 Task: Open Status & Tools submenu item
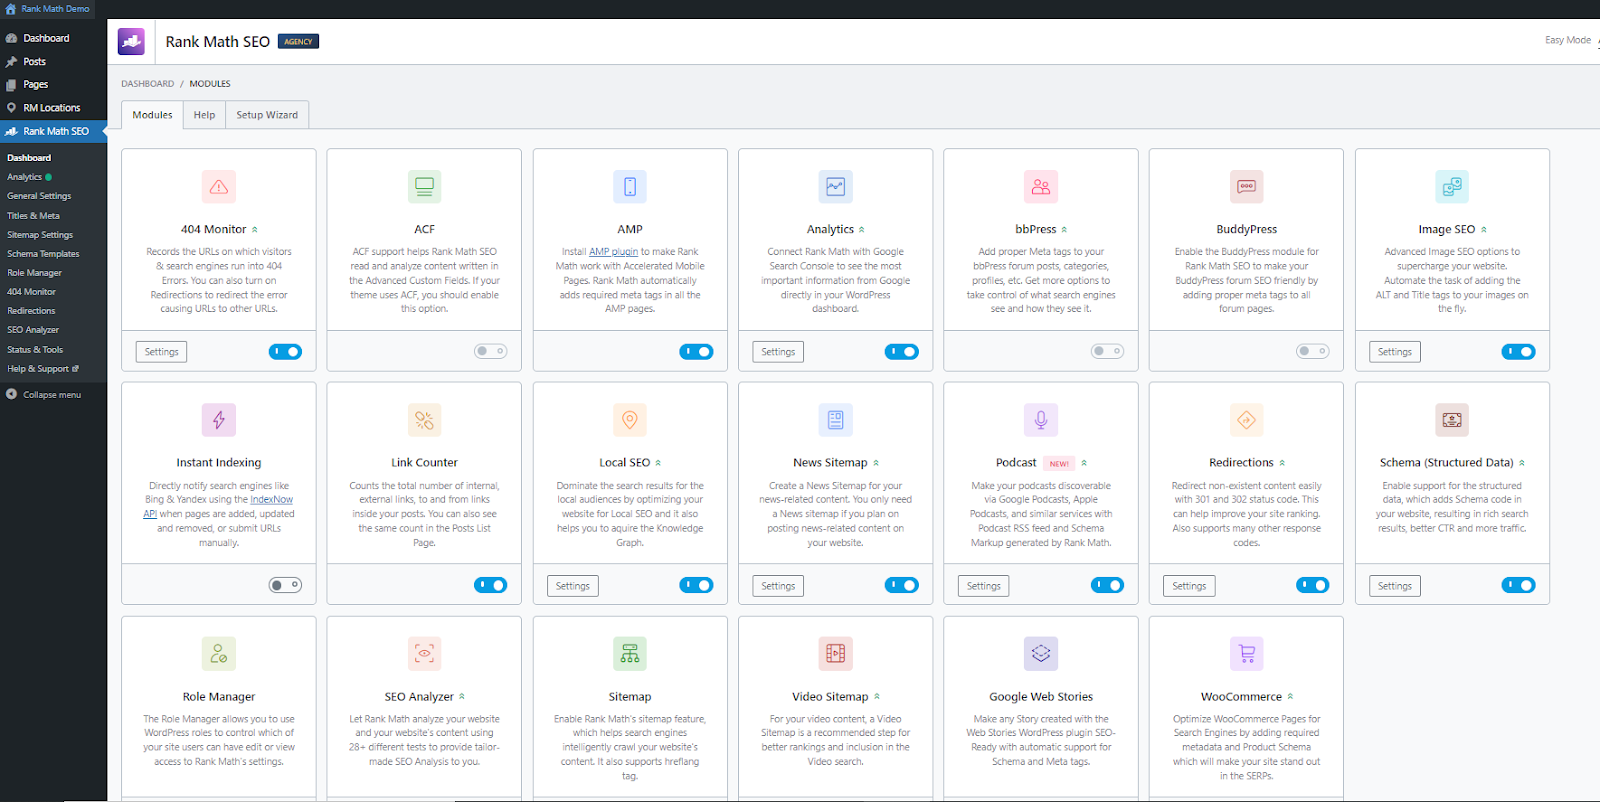pos(35,350)
